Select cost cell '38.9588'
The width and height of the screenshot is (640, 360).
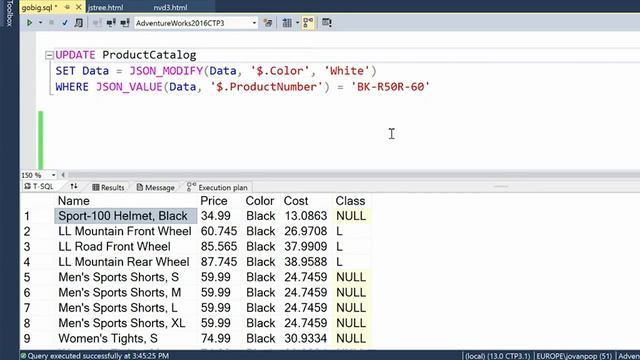306,262
